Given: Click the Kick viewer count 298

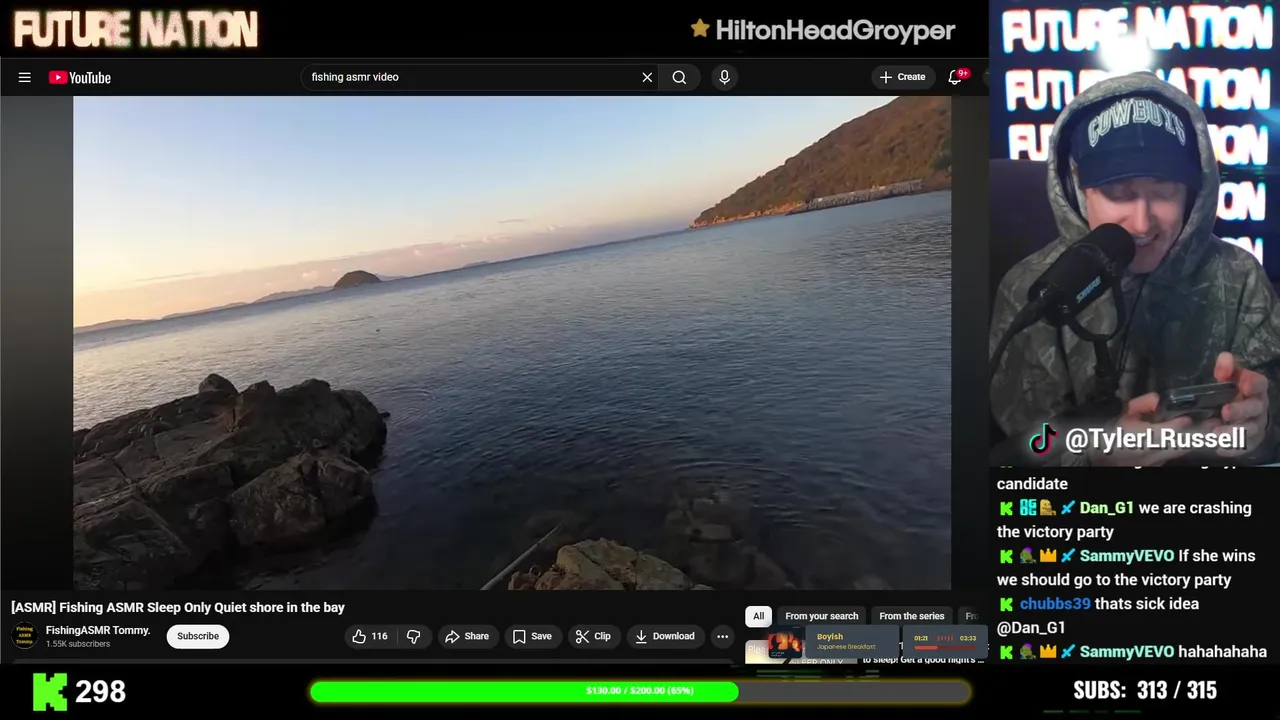Looking at the screenshot, I should click(x=80, y=691).
